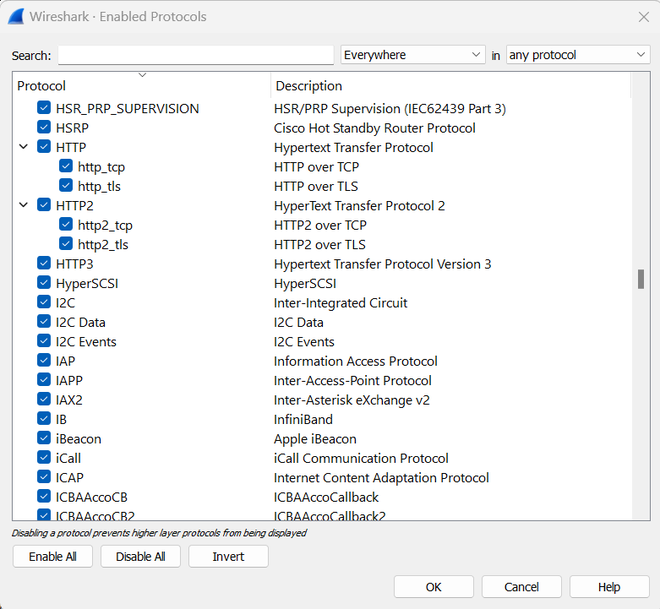Viewport: 660px width, 609px height.
Task: Uncheck the iBeacon protocol checkbox
Action: coord(44,438)
